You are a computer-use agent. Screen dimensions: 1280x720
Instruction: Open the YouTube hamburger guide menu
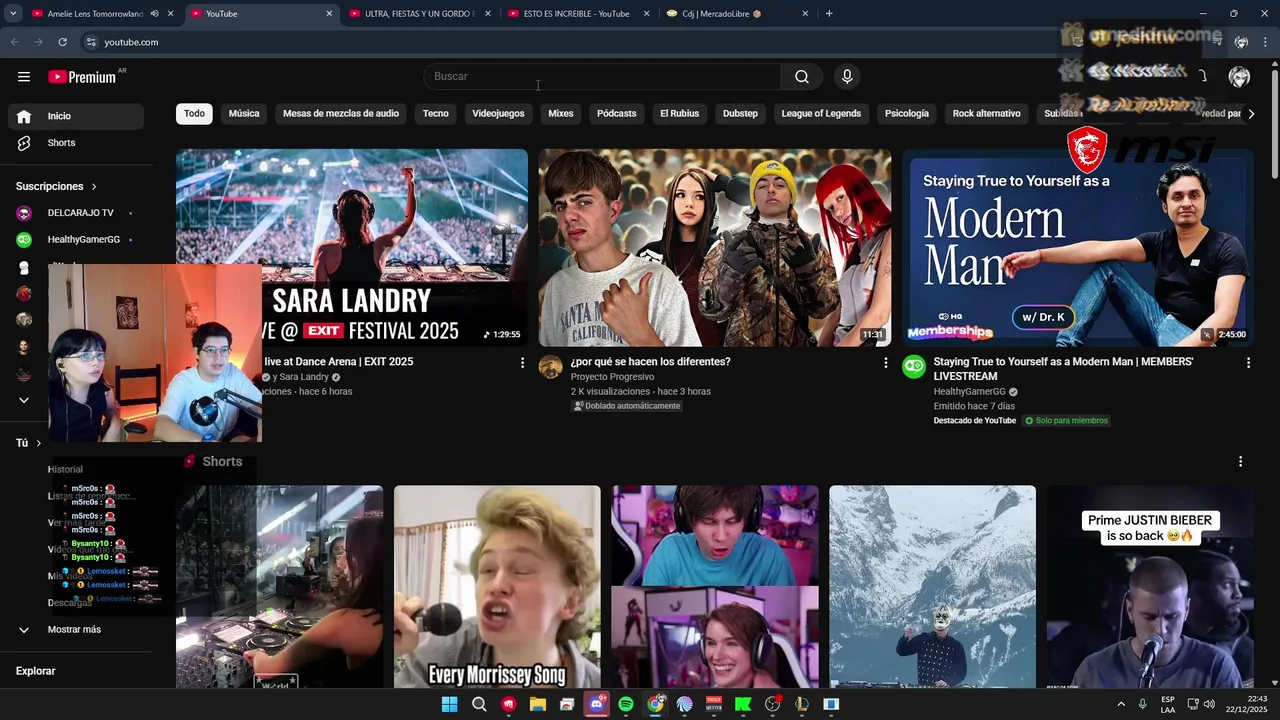24,77
